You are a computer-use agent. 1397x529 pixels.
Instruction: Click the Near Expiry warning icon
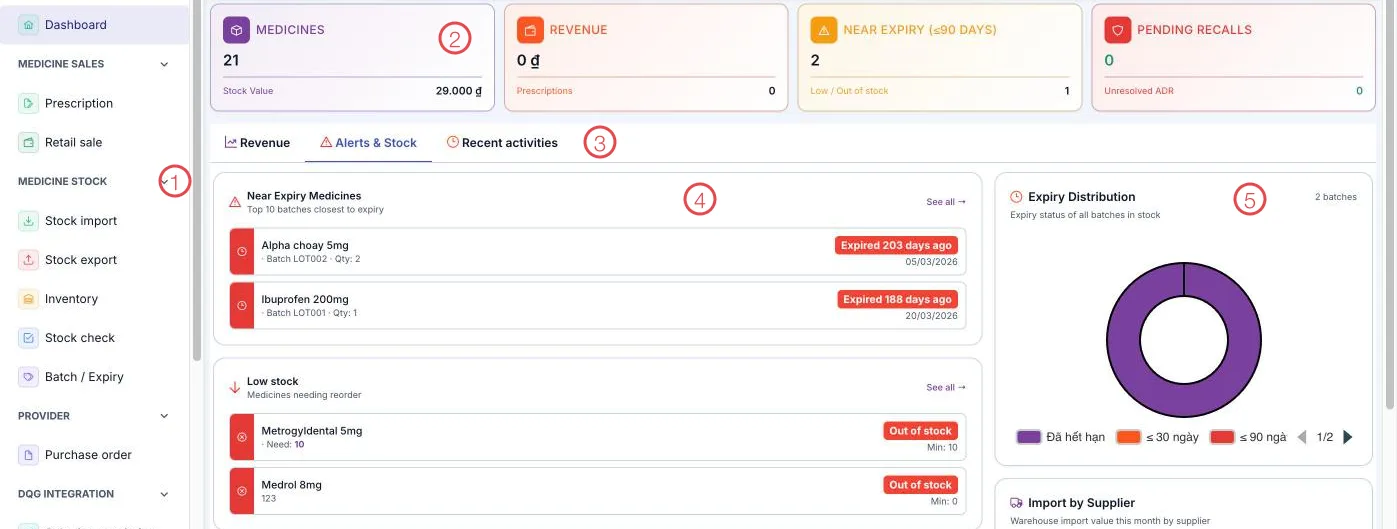click(x=824, y=30)
